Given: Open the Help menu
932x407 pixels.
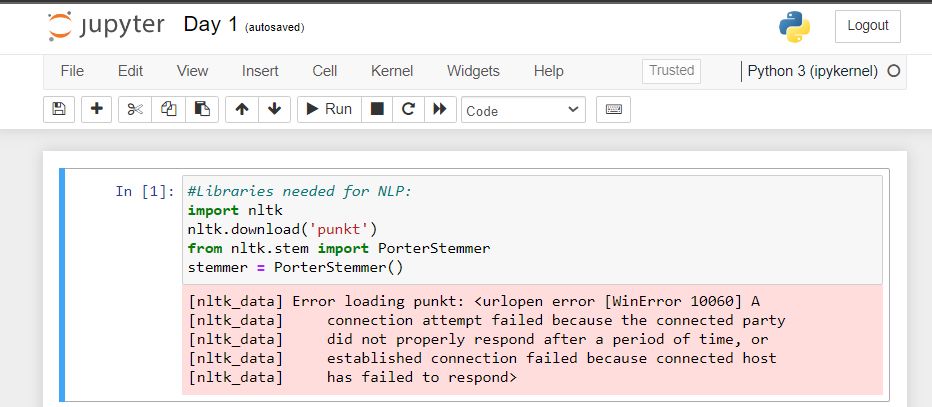Looking at the screenshot, I should [x=548, y=71].
